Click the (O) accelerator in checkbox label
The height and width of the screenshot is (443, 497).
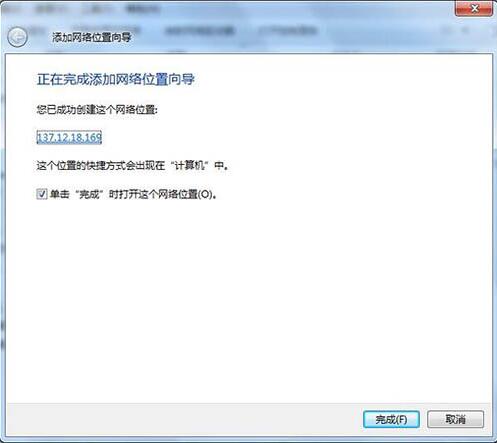205,194
